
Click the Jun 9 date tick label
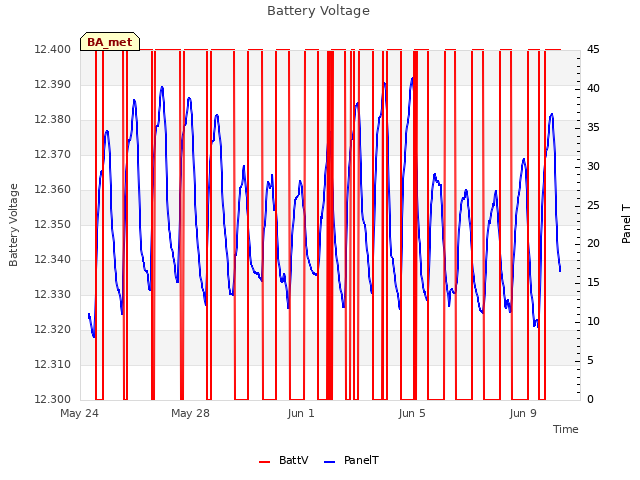523,413
